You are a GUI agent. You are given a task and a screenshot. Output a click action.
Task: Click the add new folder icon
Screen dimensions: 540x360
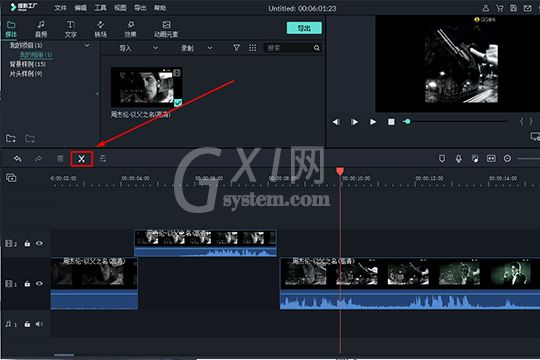[x=11, y=138]
